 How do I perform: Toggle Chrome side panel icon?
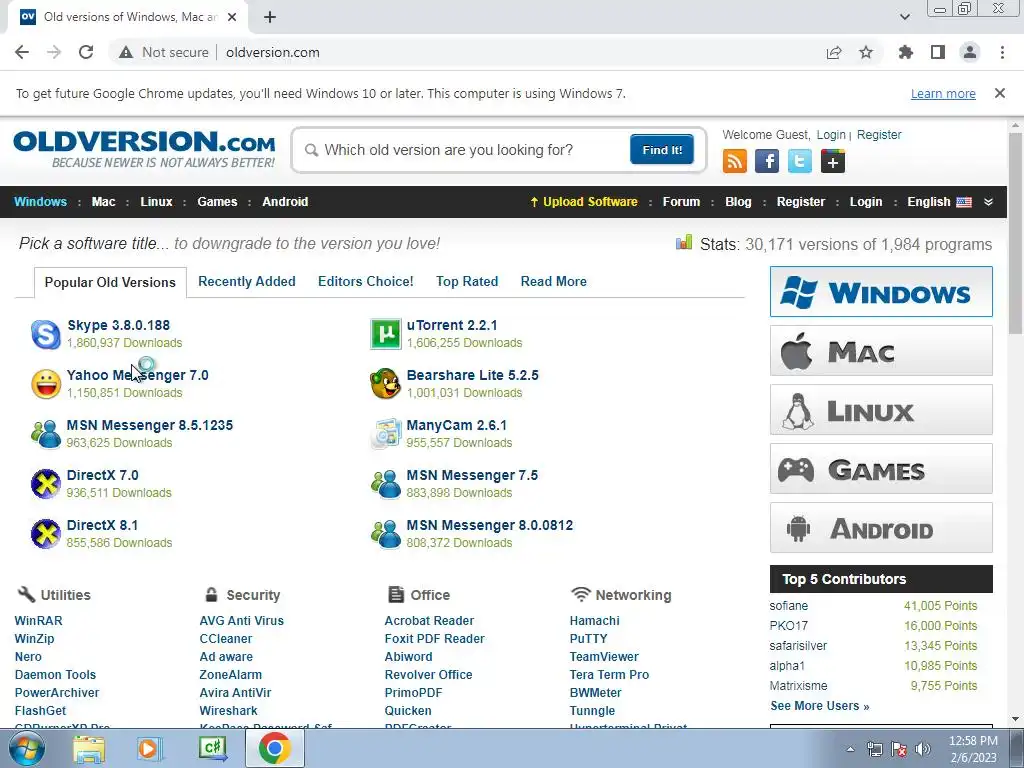[938, 52]
